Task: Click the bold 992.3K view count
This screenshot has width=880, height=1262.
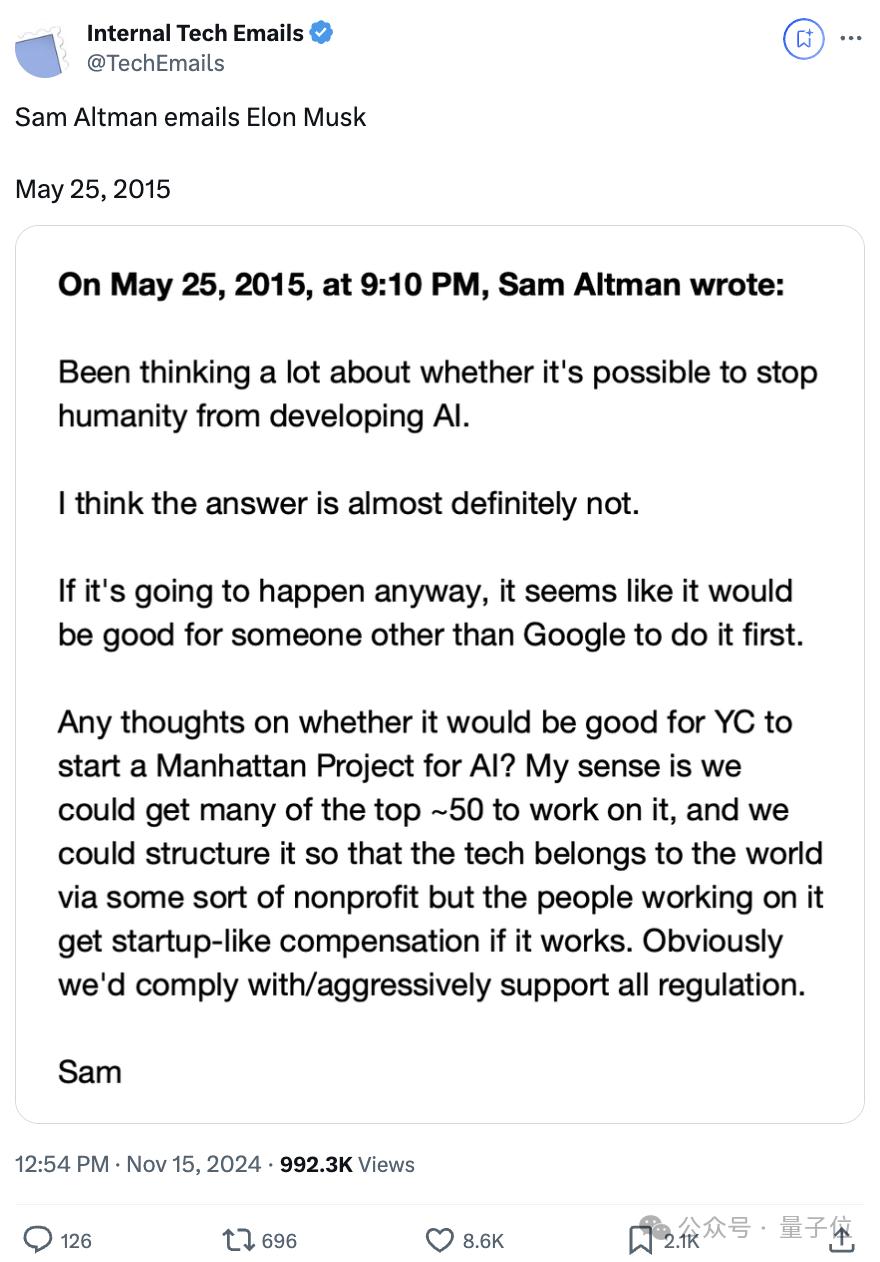Action: (x=313, y=1164)
